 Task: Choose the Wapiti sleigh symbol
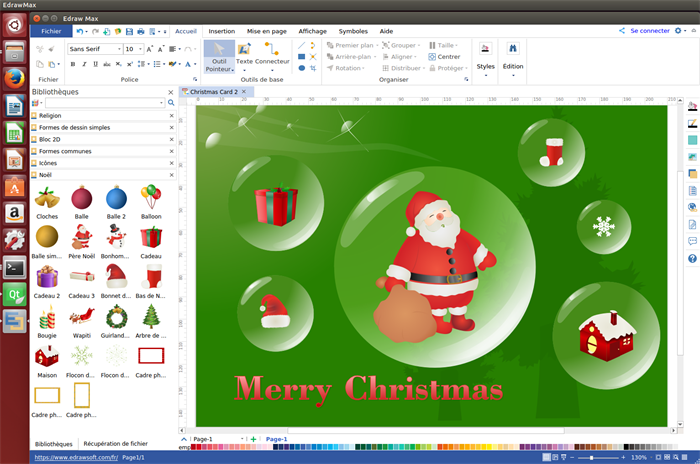[82, 321]
